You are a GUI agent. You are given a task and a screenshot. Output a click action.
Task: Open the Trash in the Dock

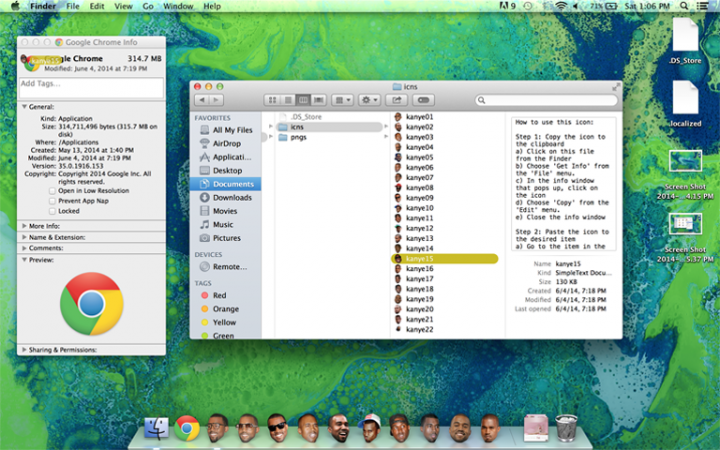567,429
